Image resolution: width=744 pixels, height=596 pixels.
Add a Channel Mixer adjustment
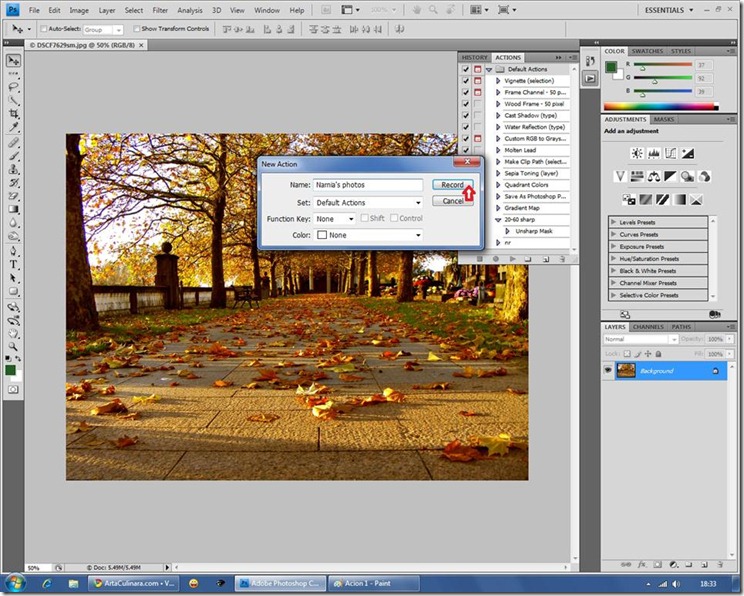pos(705,177)
